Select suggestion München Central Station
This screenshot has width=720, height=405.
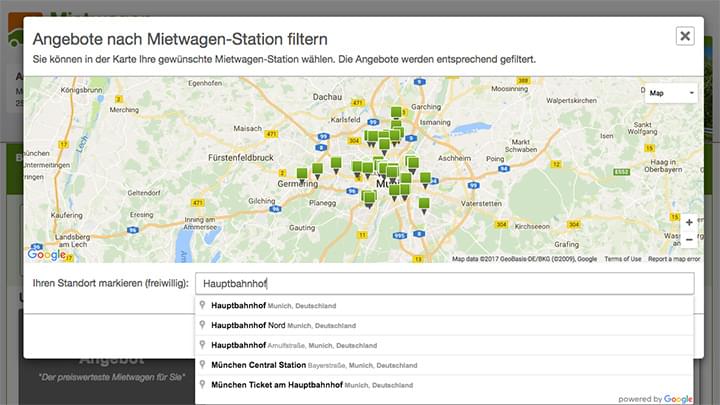(x=444, y=365)
